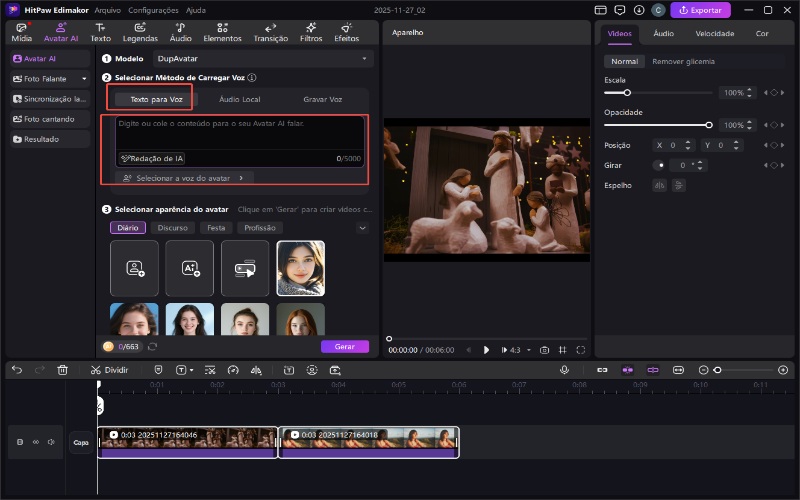
Task: Open the 4:3 aspect ratio dropdown
Action: pyautogui.click(x=529, y=350)
